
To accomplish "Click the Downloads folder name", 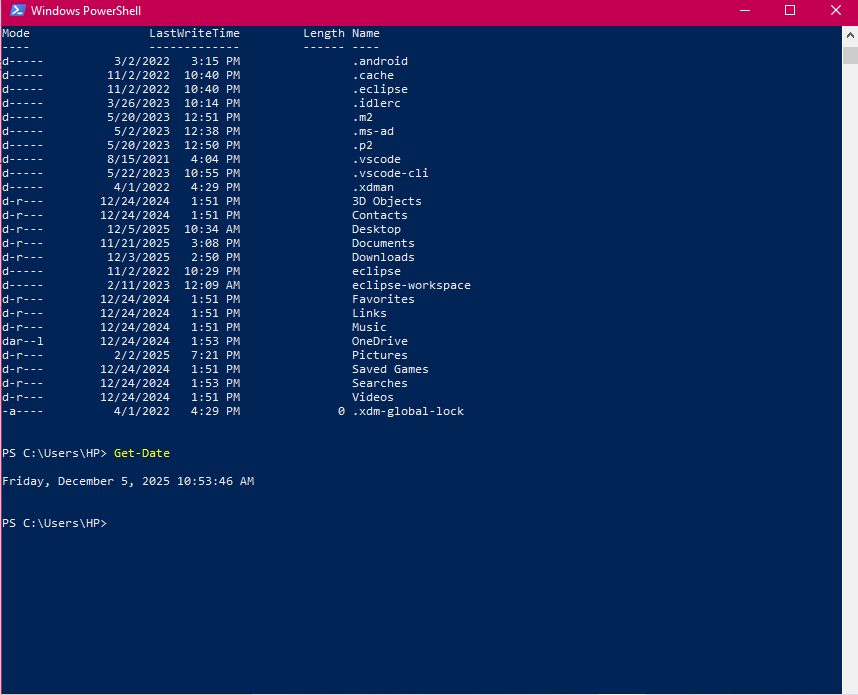I will point(383,257).
